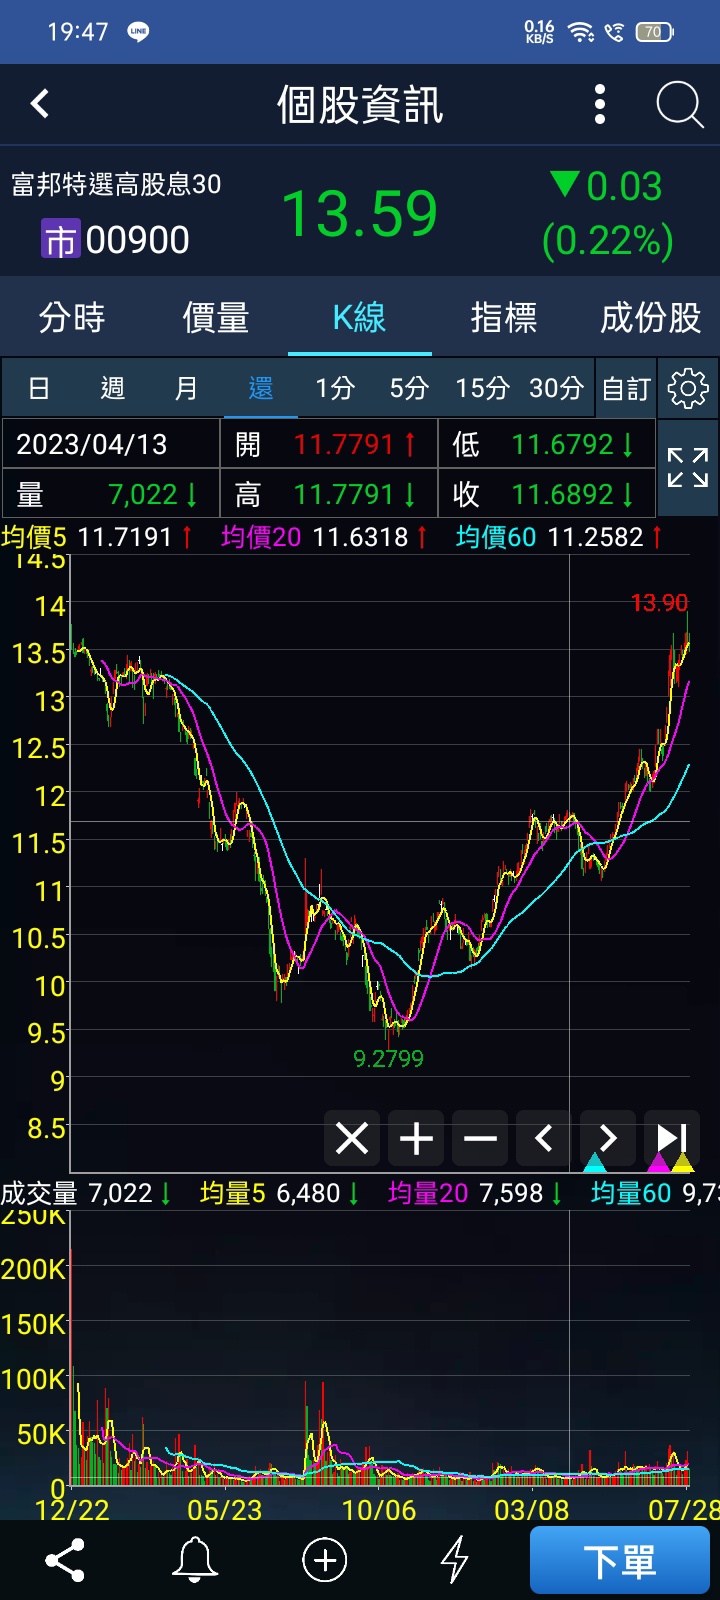
Task: Tap the share icon
Action: (x=65, y=1560)
